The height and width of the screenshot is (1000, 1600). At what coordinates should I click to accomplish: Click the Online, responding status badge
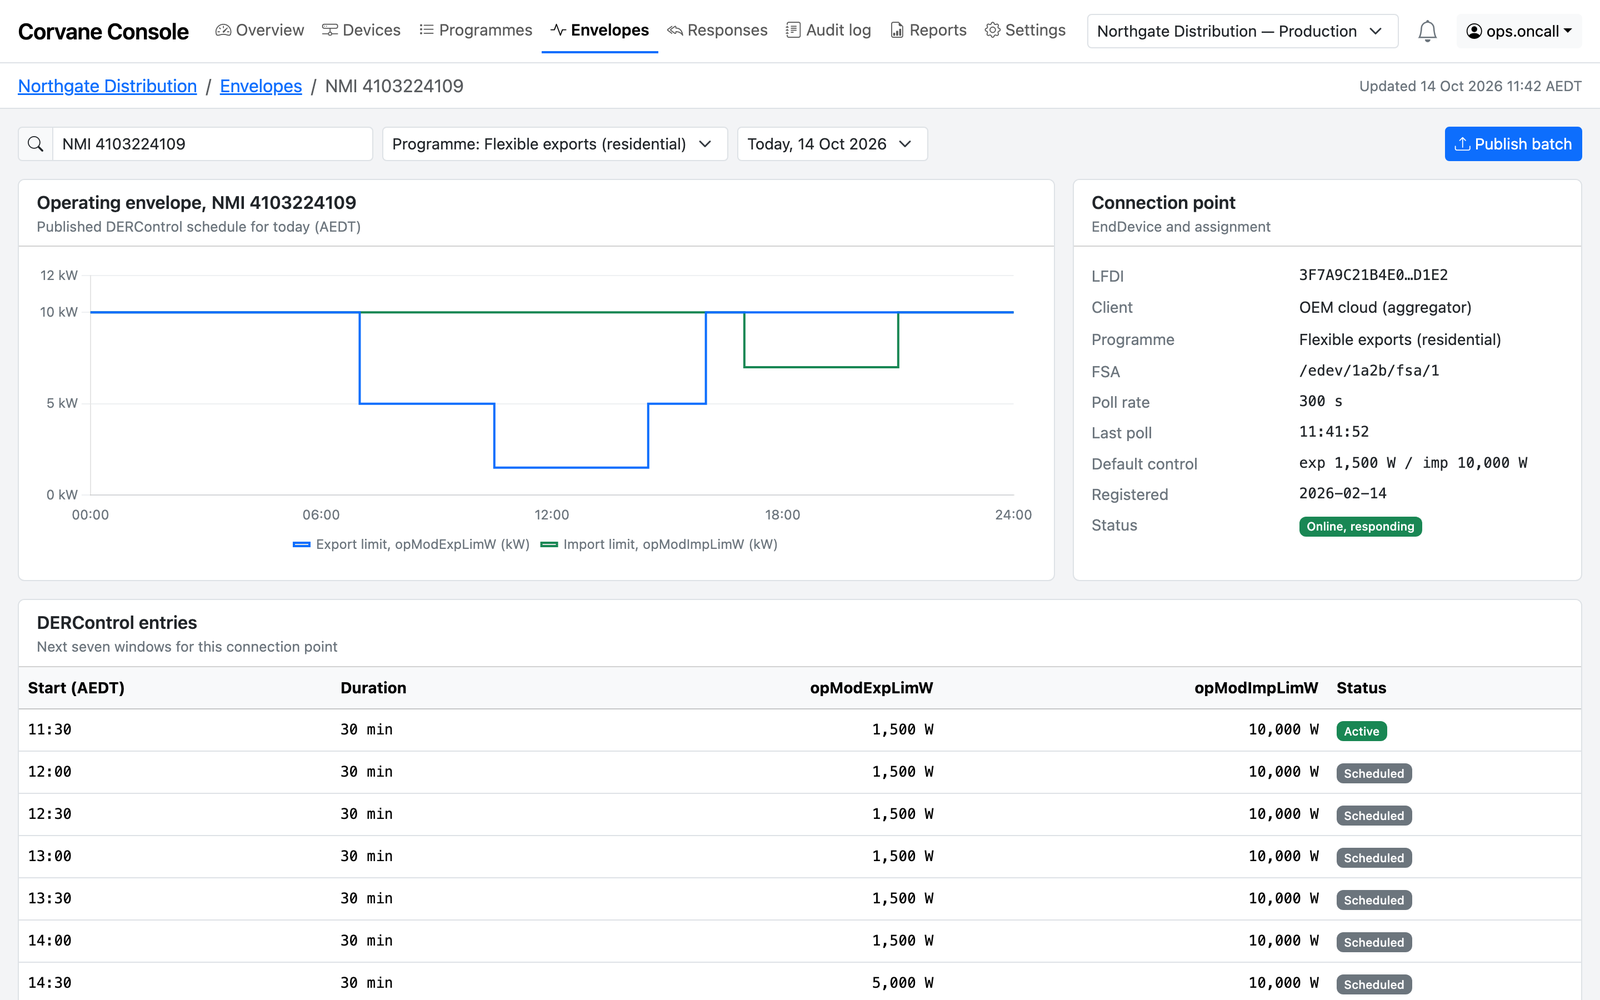click(1360, 527)
